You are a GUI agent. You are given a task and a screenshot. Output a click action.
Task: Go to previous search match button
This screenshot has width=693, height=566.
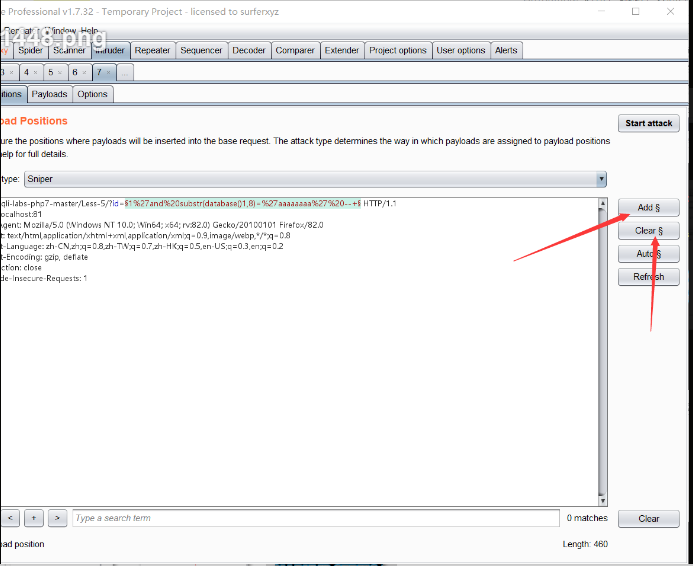[10, 518]
